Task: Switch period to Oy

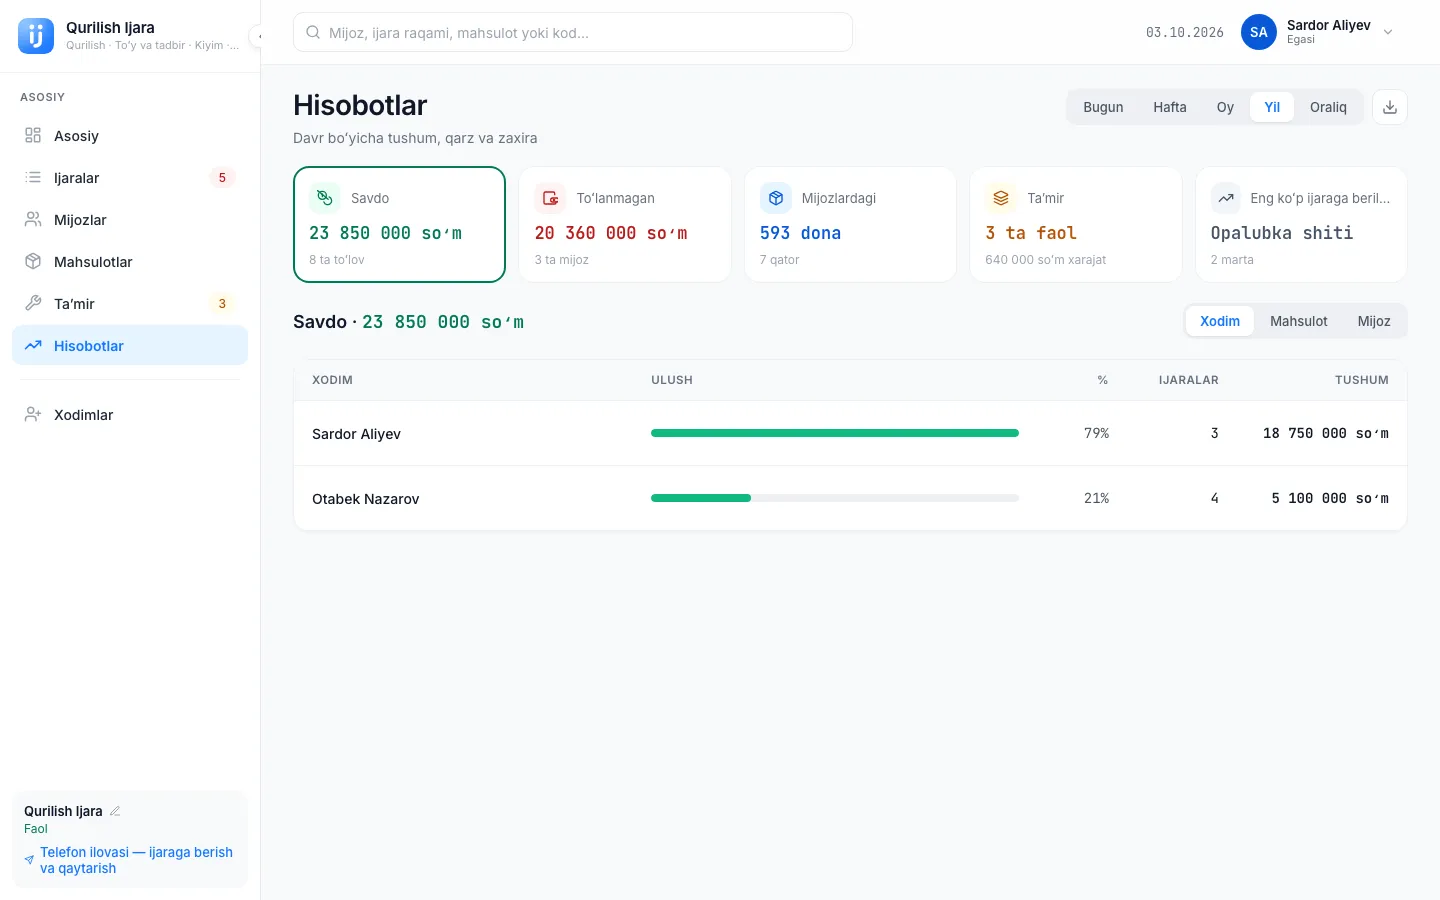Action: [1225, 107]
